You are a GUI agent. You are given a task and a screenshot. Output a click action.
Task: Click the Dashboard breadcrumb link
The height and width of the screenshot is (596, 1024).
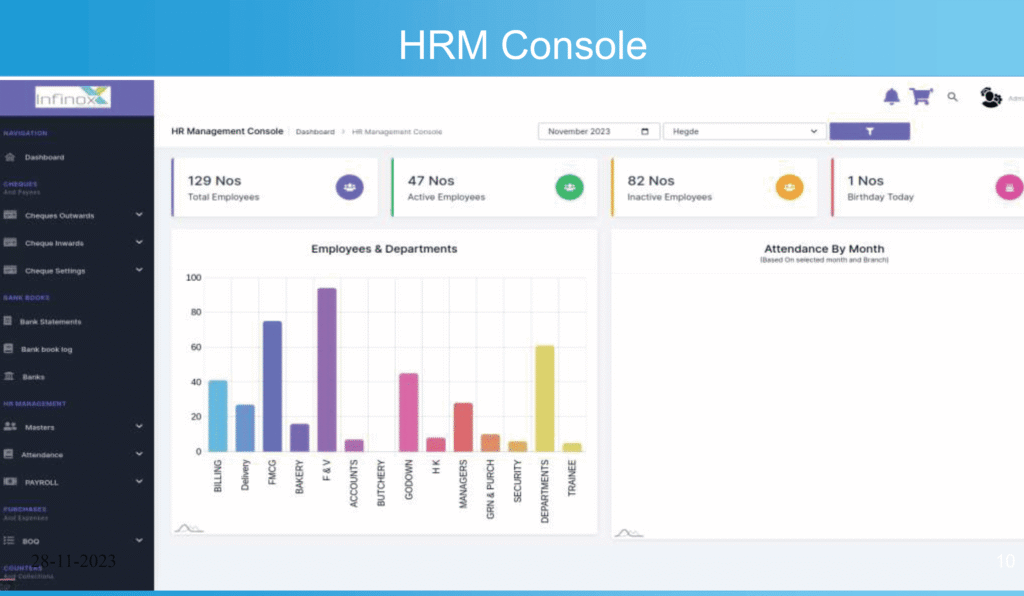pos(315,132)
